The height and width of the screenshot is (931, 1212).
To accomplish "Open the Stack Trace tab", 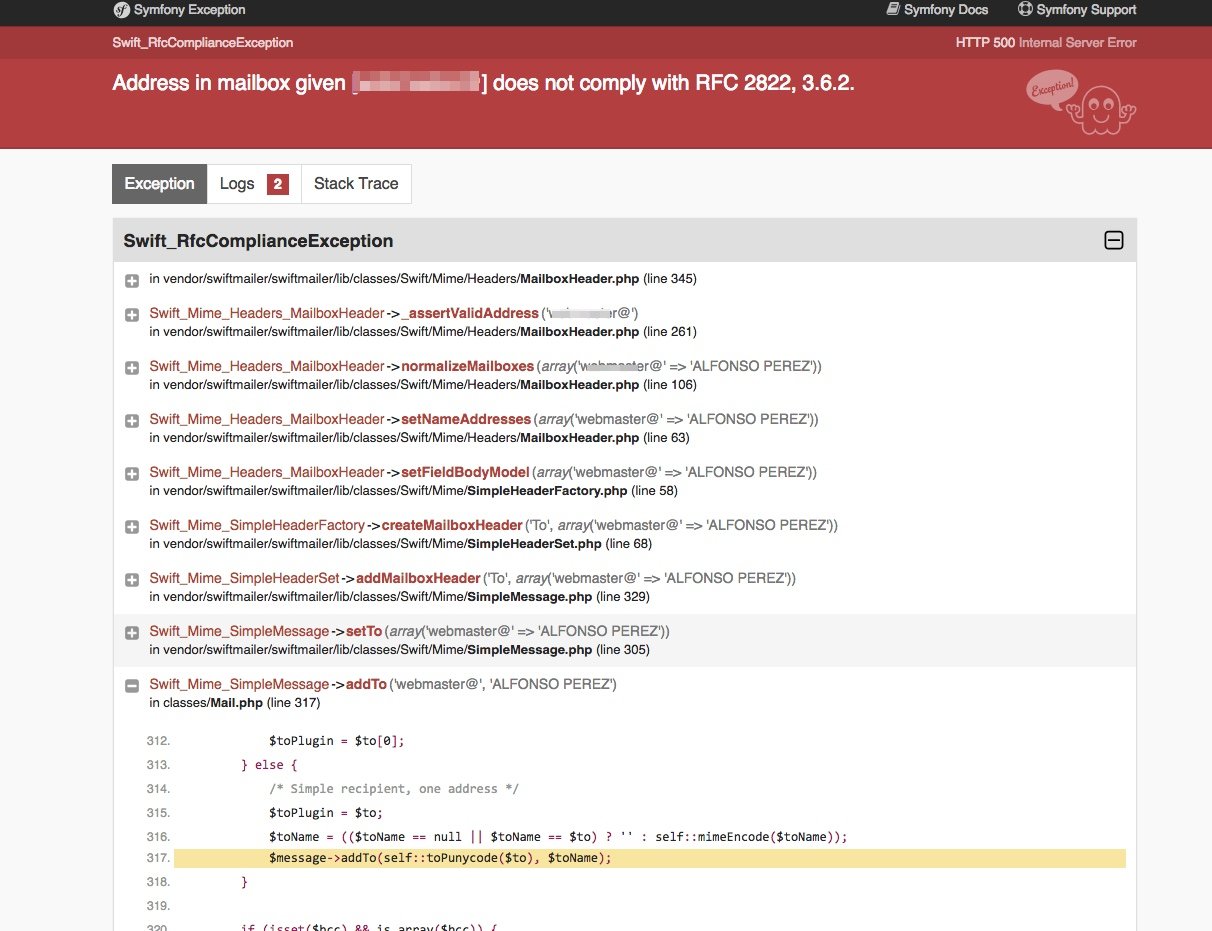I will (x=356, y=184).
